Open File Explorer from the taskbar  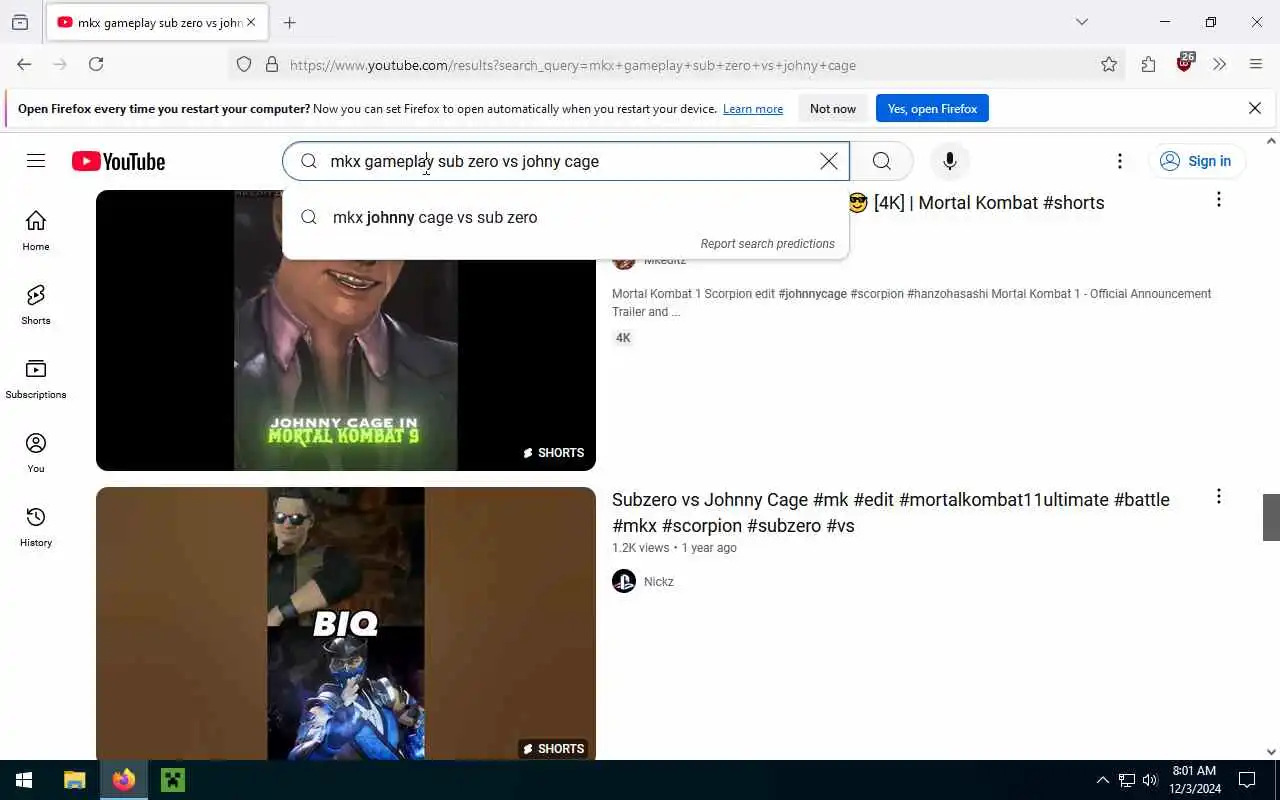[x=74, y=780]
